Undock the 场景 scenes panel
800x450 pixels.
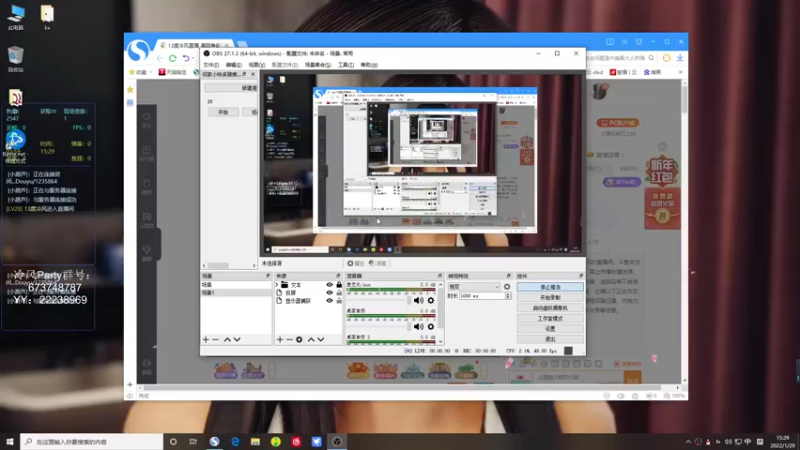268,276
